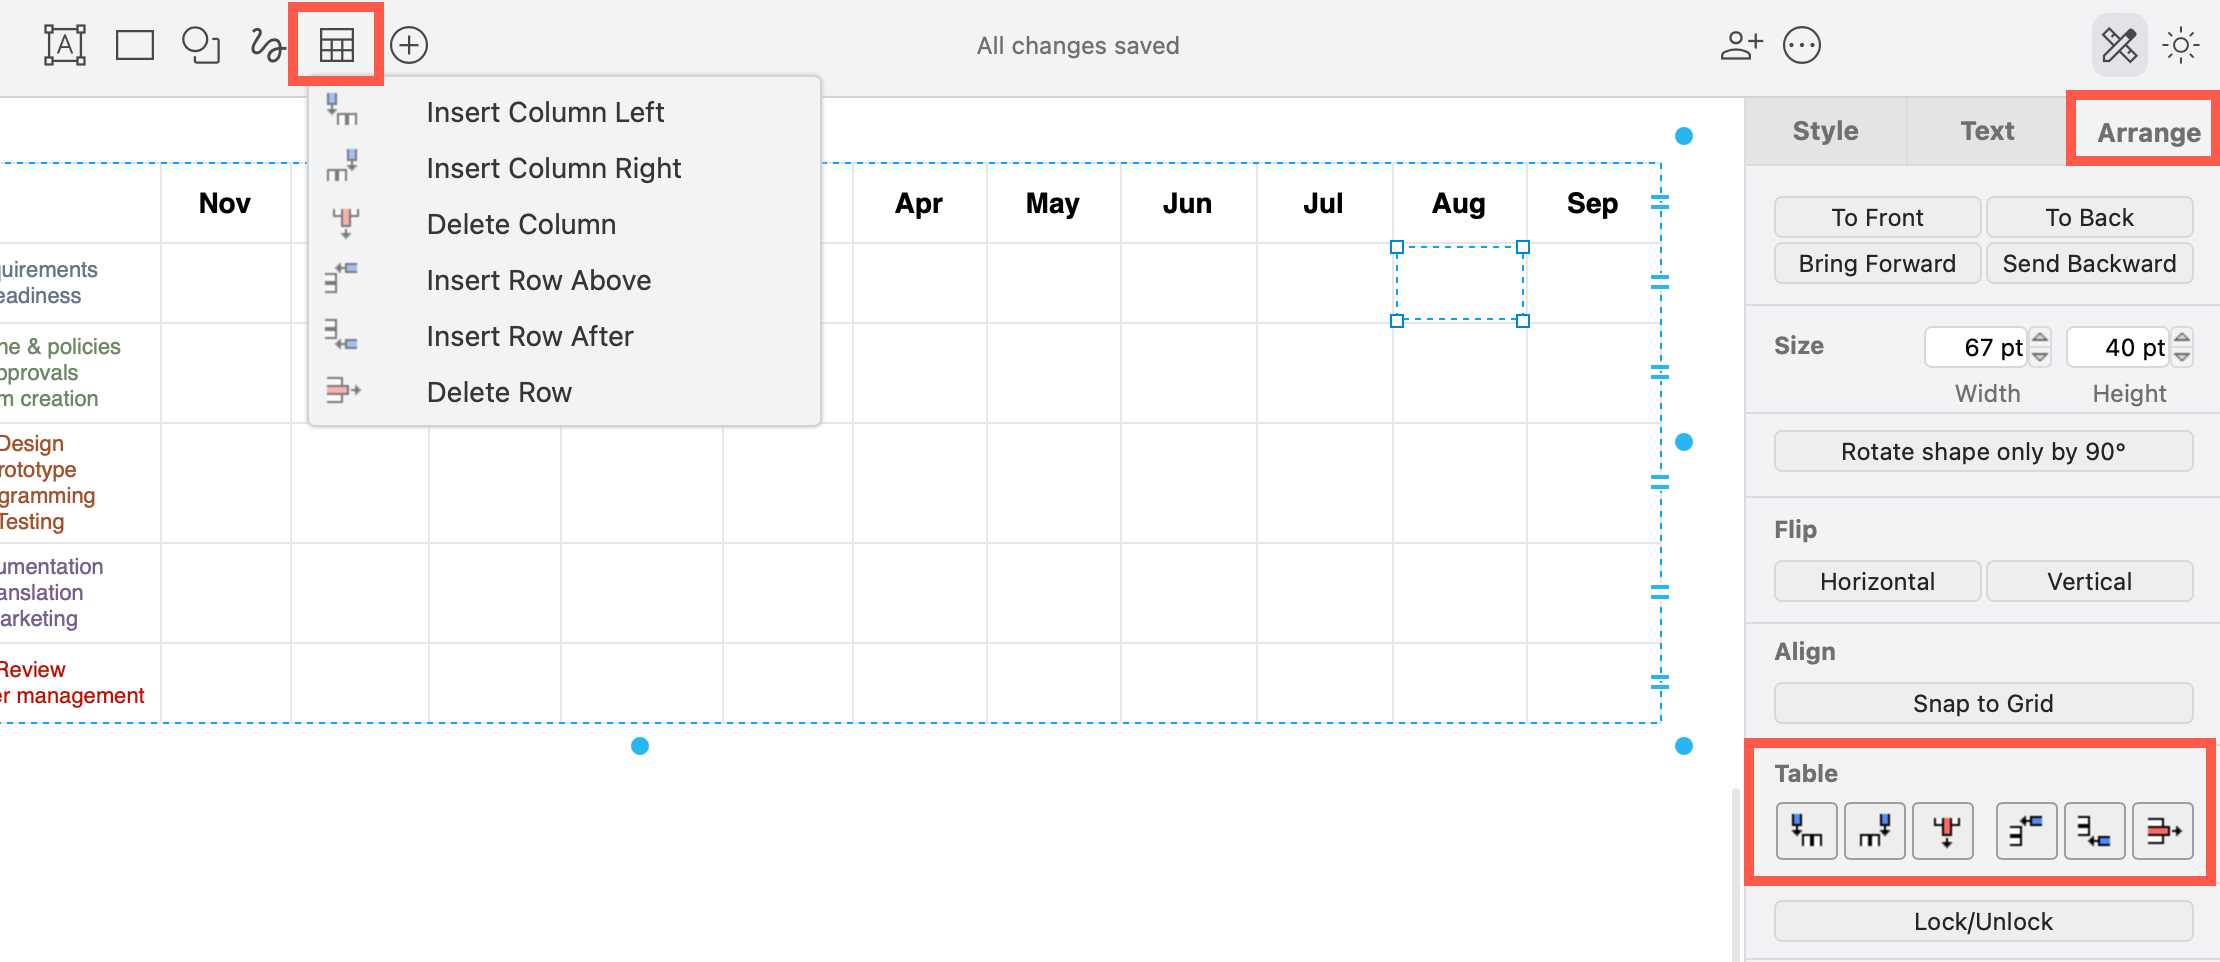This screenshot has width=2220, height=962.
Task: Choose Insert Row Above from menu
Action: (x=538, y=280)
